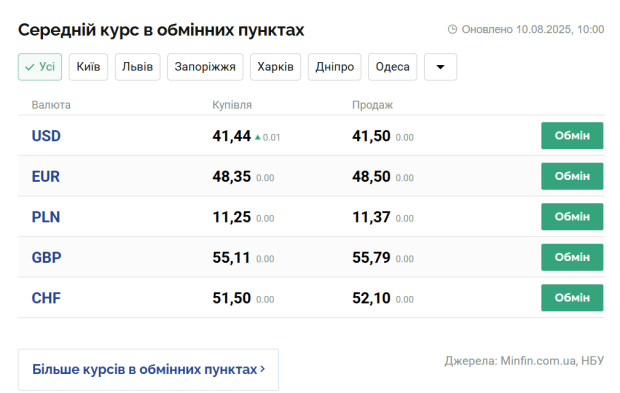Viewport: 620px width, 393px height.
Task: Click Обмін button for USD
Action: pyautogui.click(x=572, y=136)
